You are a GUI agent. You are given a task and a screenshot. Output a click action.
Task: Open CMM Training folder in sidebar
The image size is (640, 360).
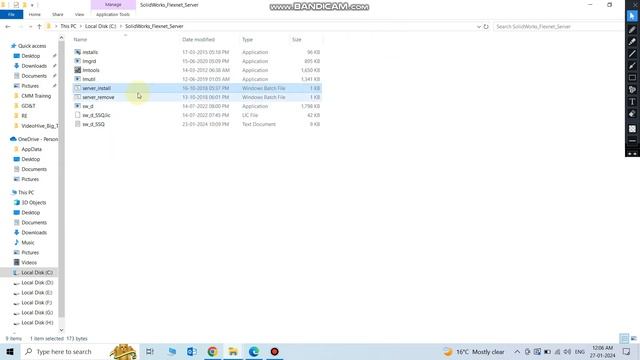click(36, 96)
